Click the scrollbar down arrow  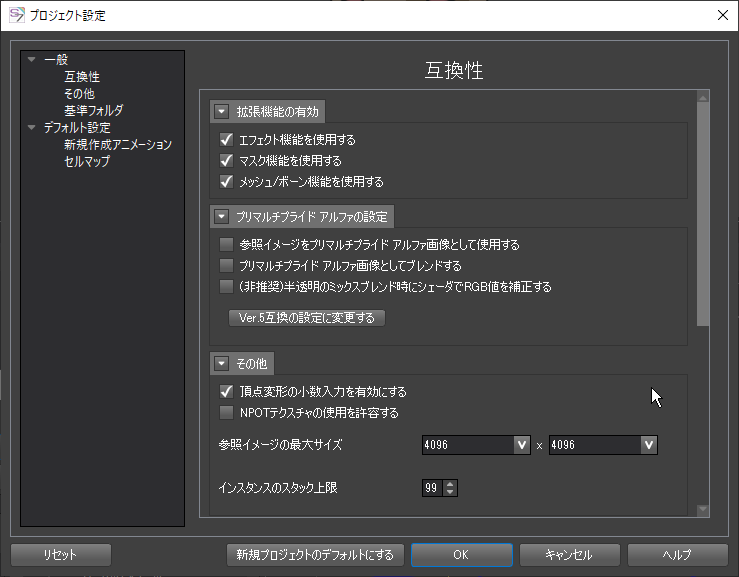pyautogui.click(x=703, y=509)
